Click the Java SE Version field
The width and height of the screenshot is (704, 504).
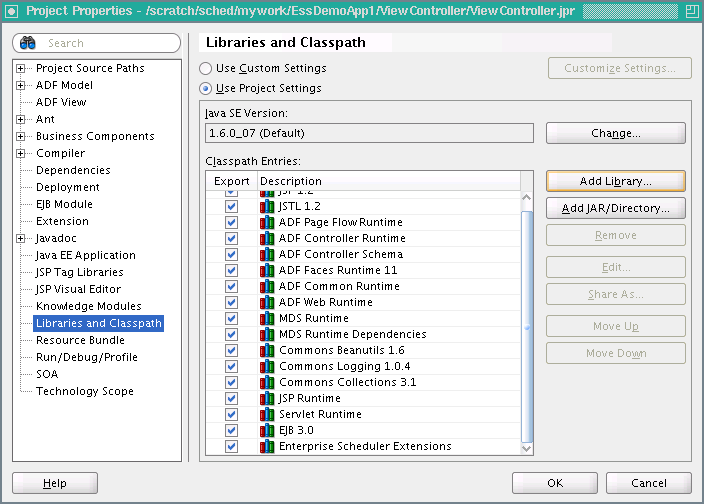(369, 133)
